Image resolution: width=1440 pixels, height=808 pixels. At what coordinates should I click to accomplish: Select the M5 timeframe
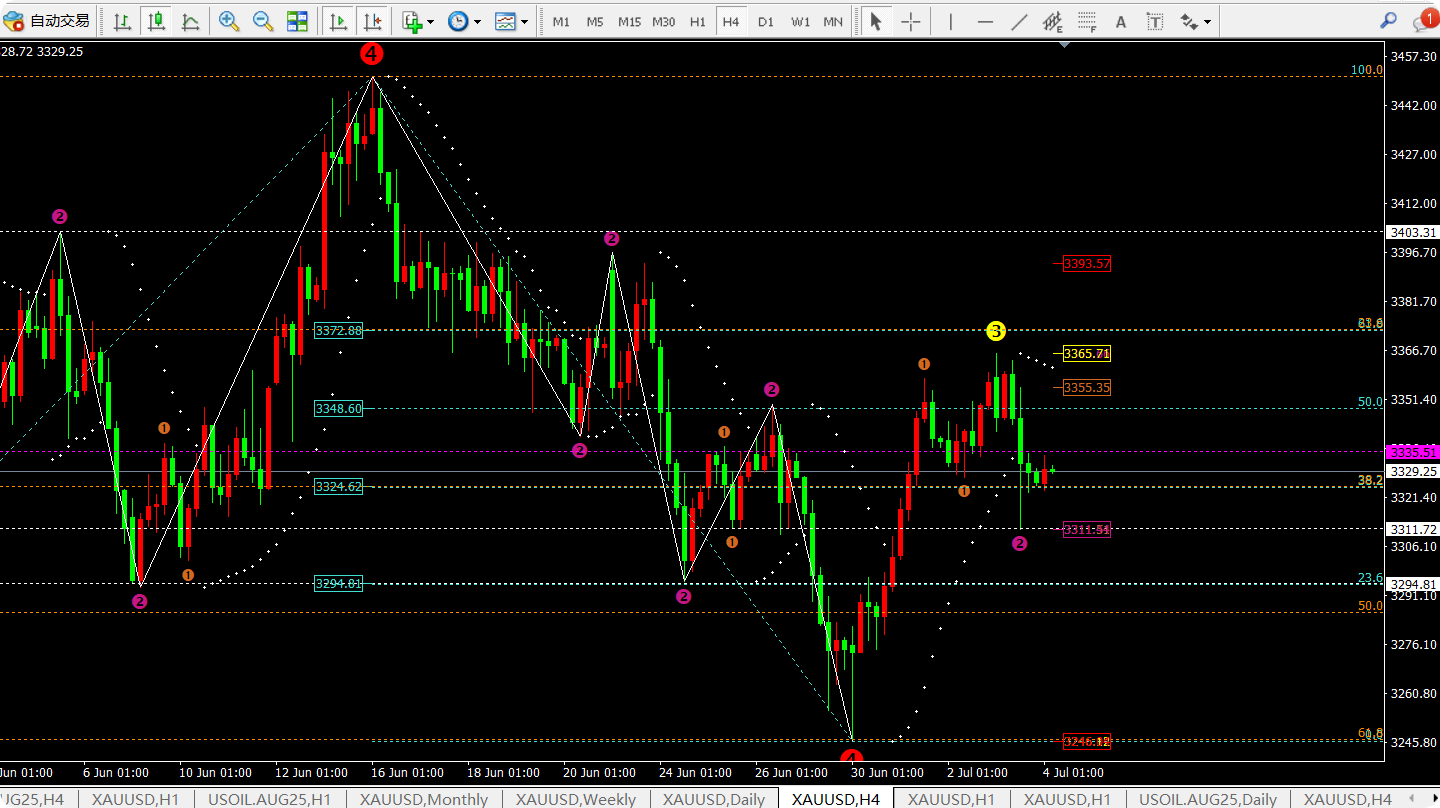tap(595, 21)
